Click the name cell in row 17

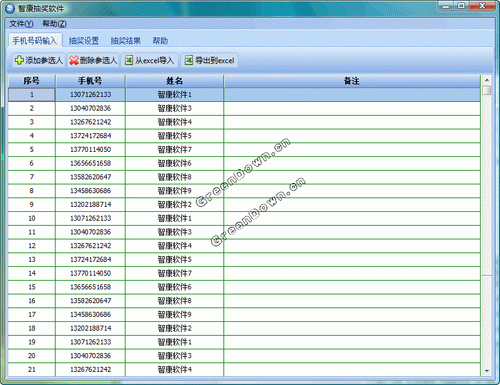pos(174,314)
